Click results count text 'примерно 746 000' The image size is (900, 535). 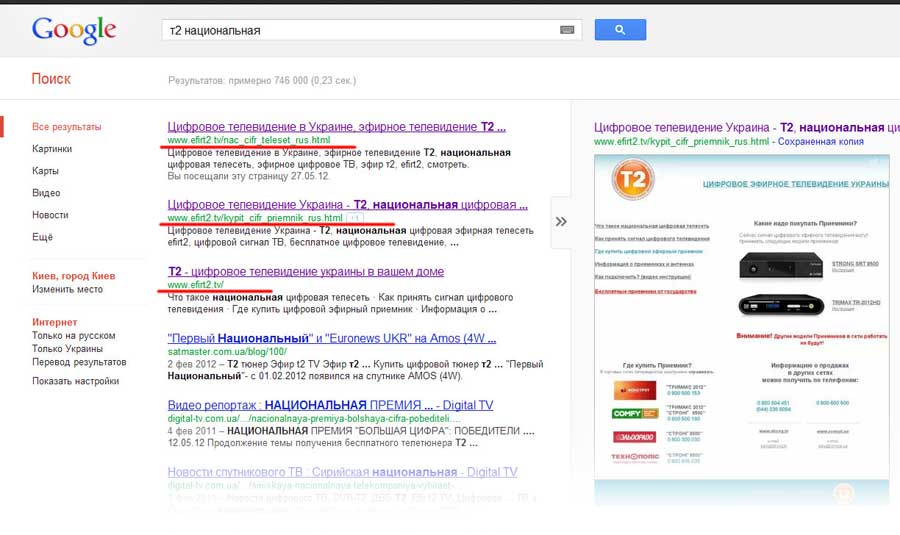[268, 80]
